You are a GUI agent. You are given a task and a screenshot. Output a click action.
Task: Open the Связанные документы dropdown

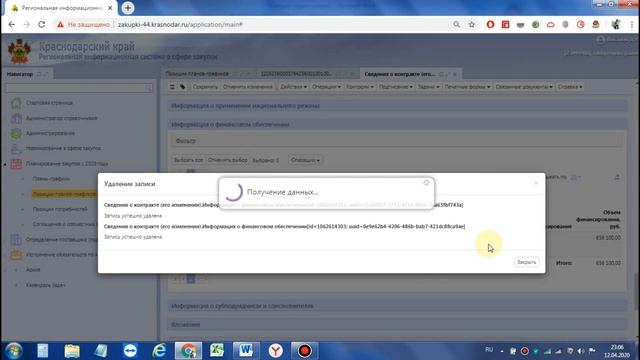[x=524, y=87]
